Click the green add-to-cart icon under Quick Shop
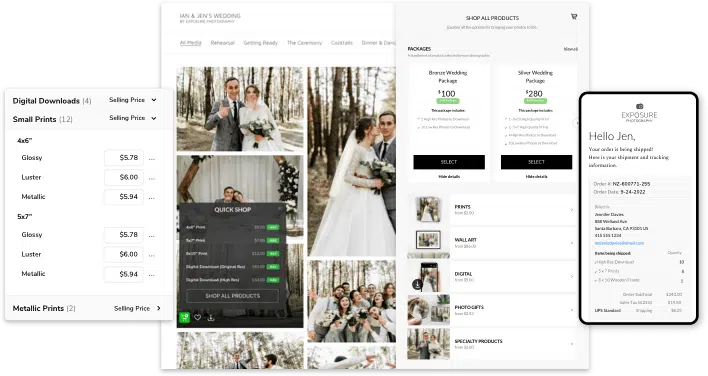This screenshot has height=376, width=708. click(184, 317)
